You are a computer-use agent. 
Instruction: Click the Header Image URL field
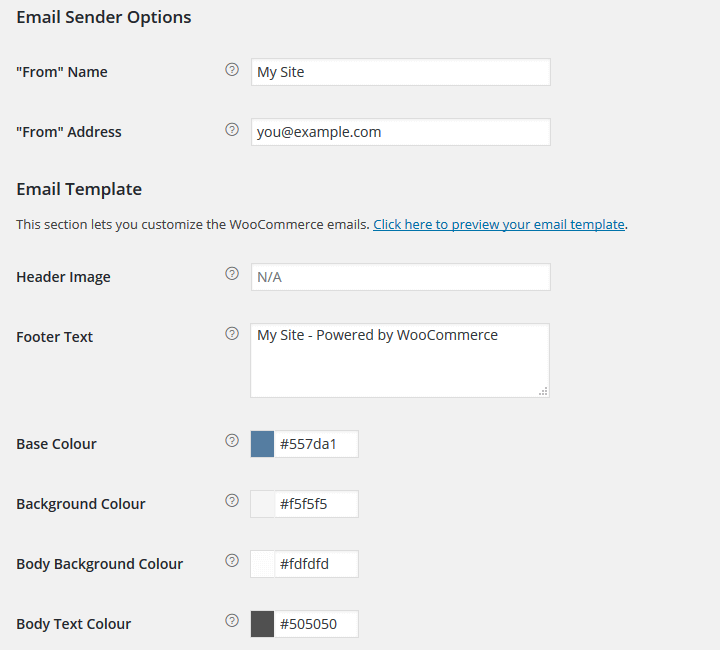pyautogui.click(x=400, y=277)
